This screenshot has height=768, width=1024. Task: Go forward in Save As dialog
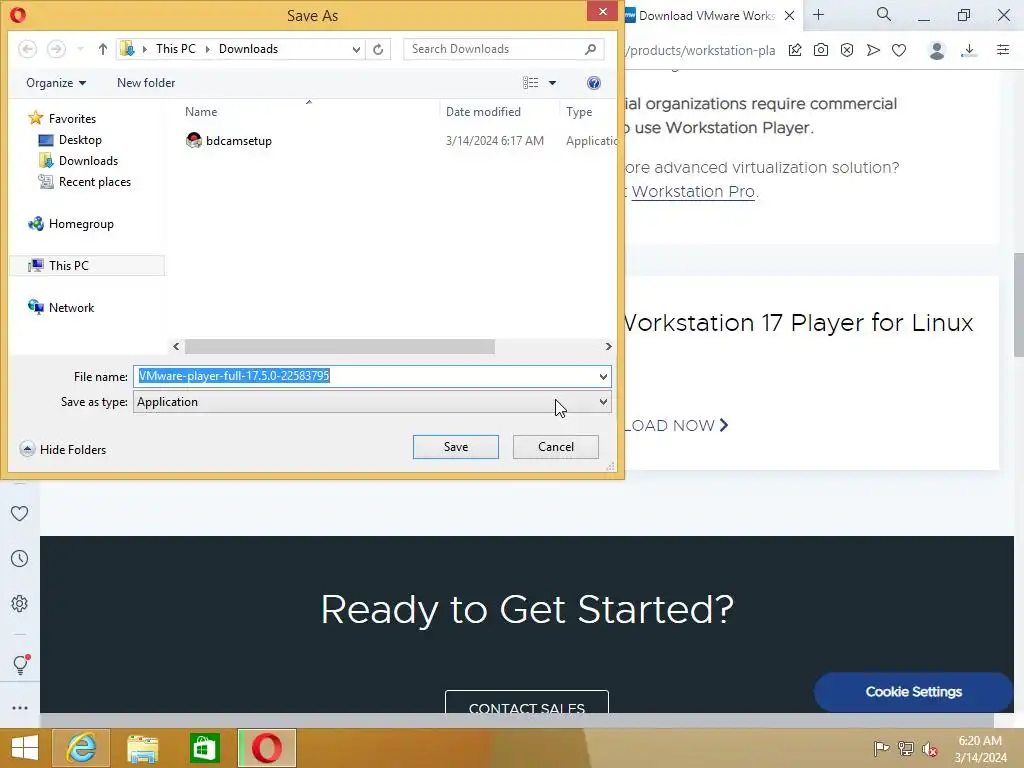(x=56, y=49)
